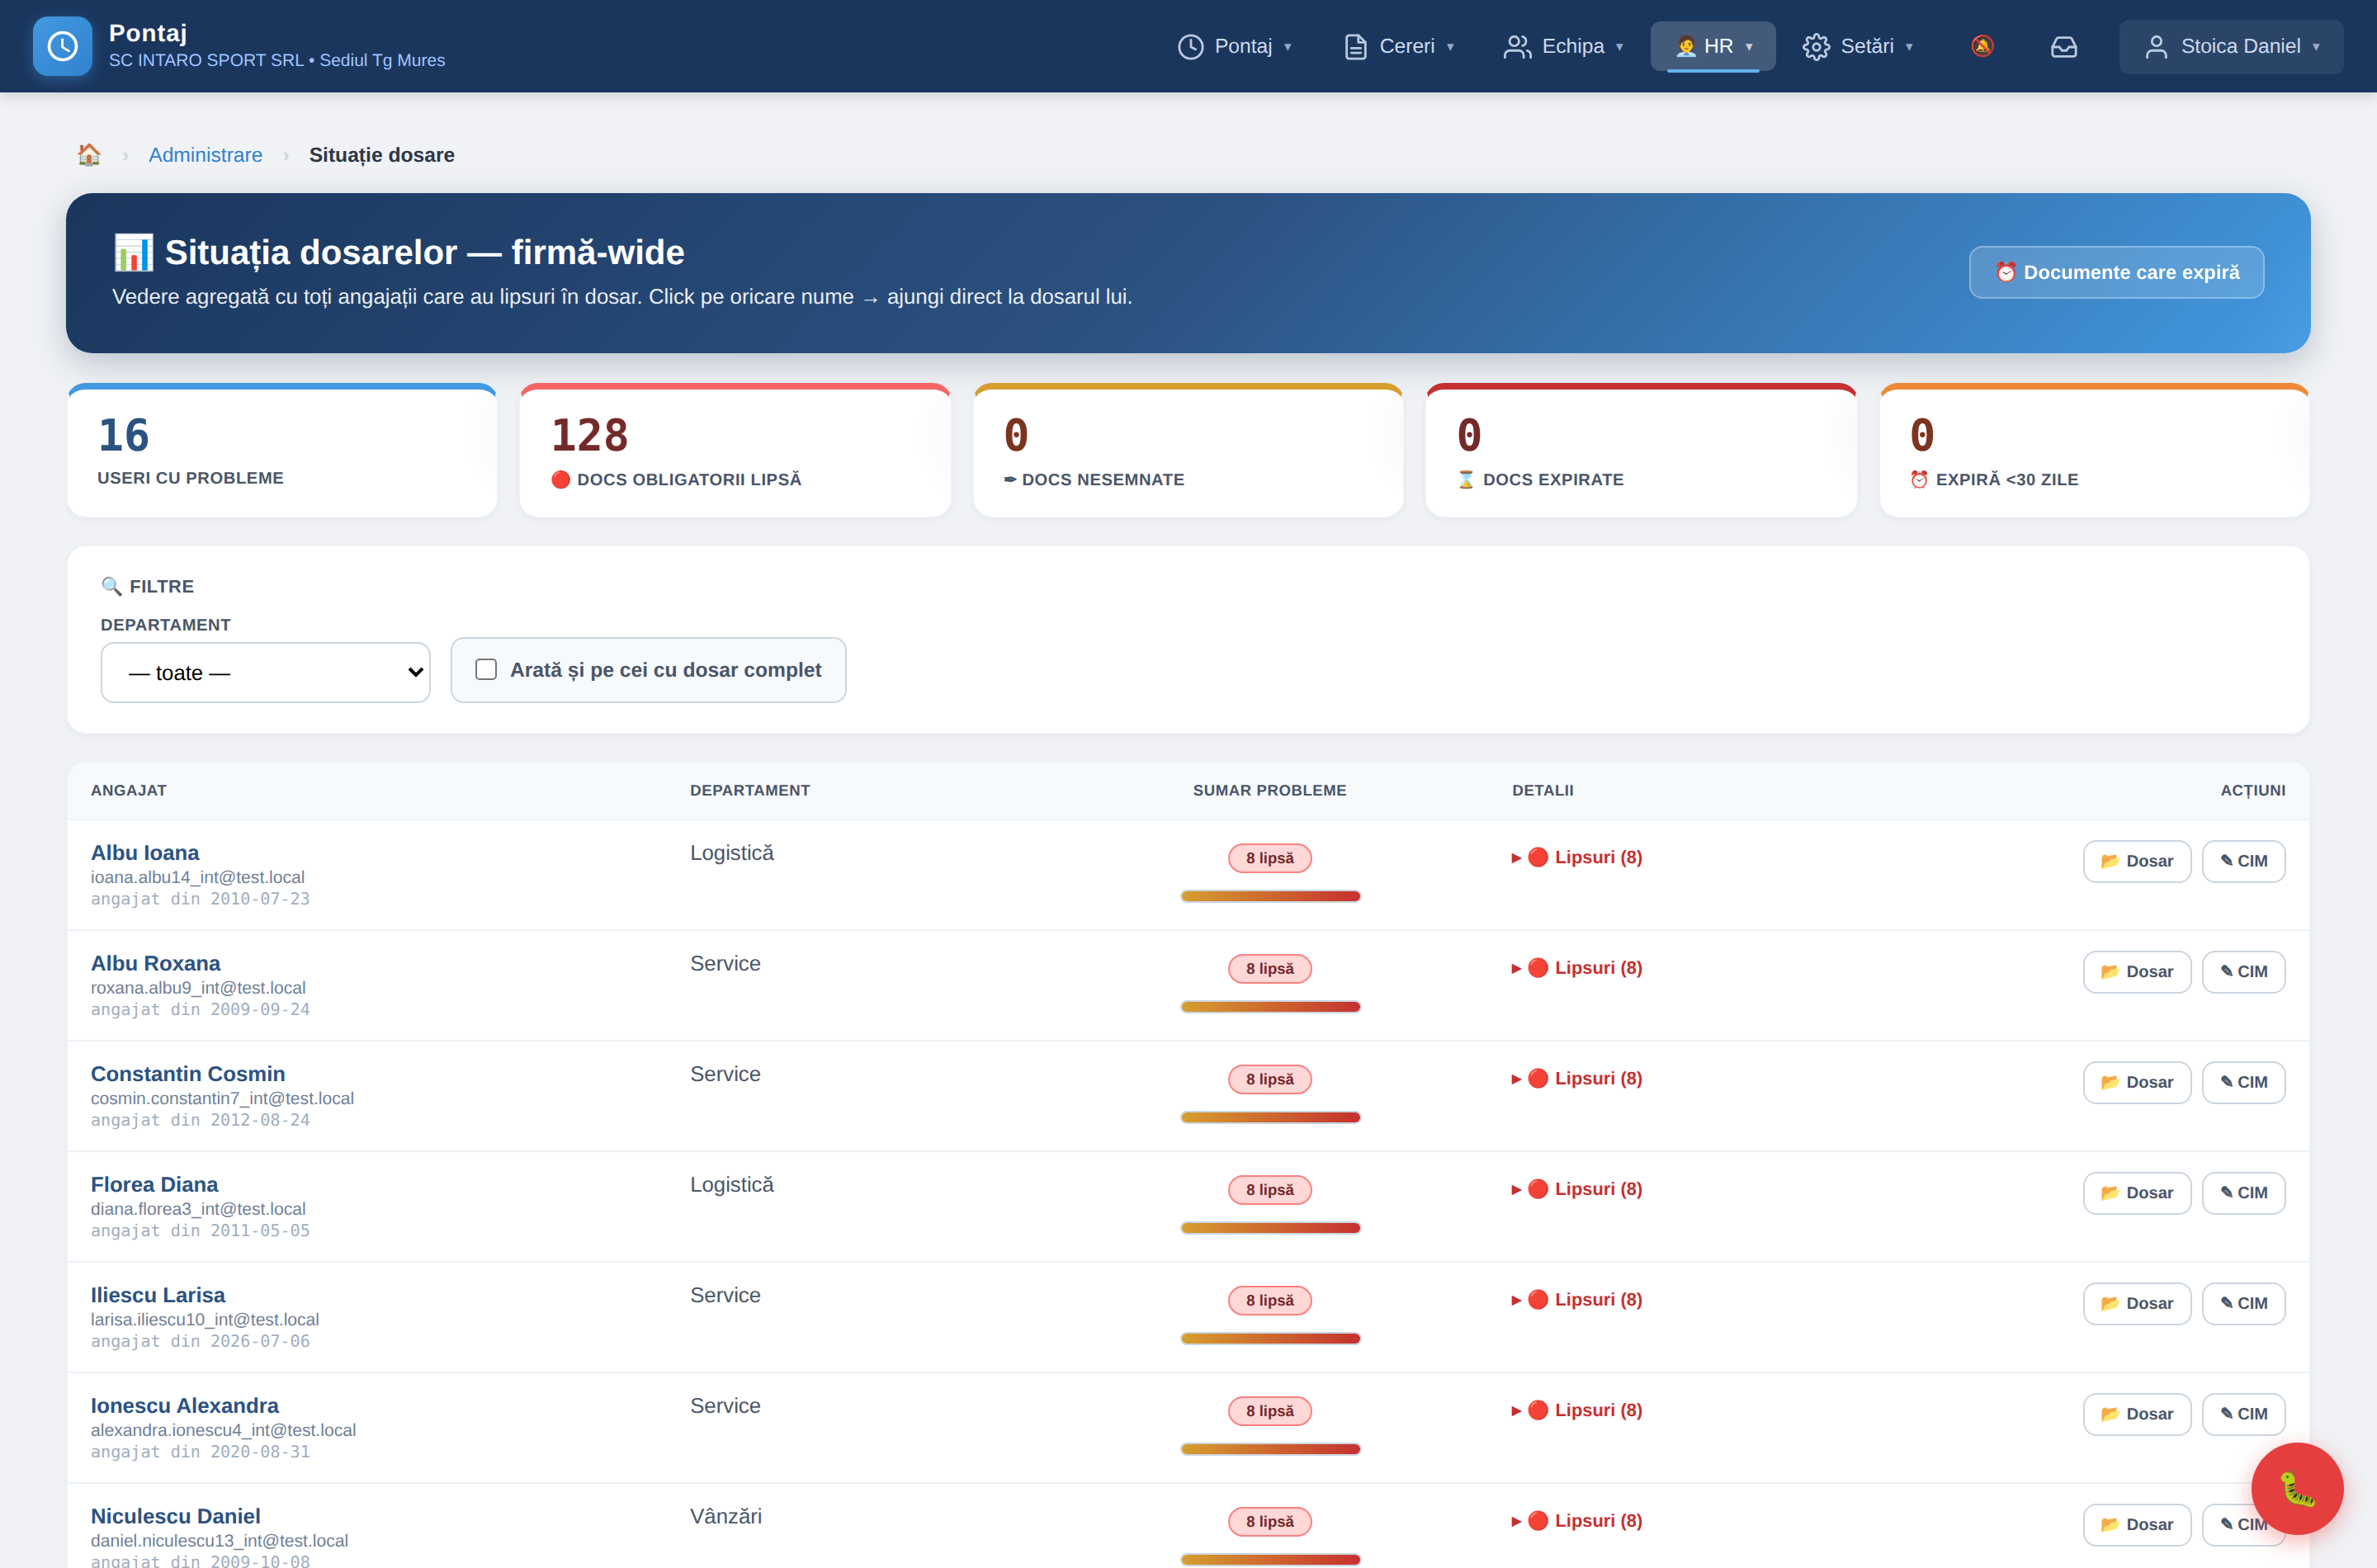
Task: Open Albu Roxana employee link
Action: pyautogui.click(x=155, y=963)
